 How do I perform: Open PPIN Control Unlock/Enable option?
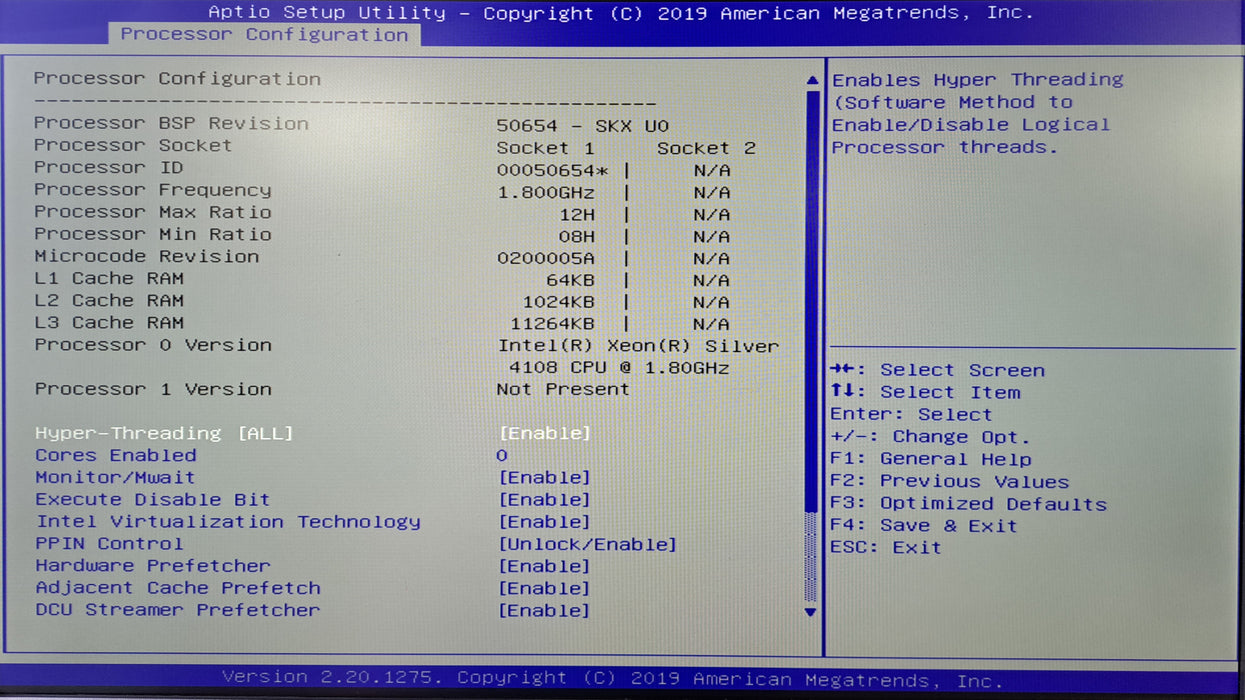[x=588, y=545]
